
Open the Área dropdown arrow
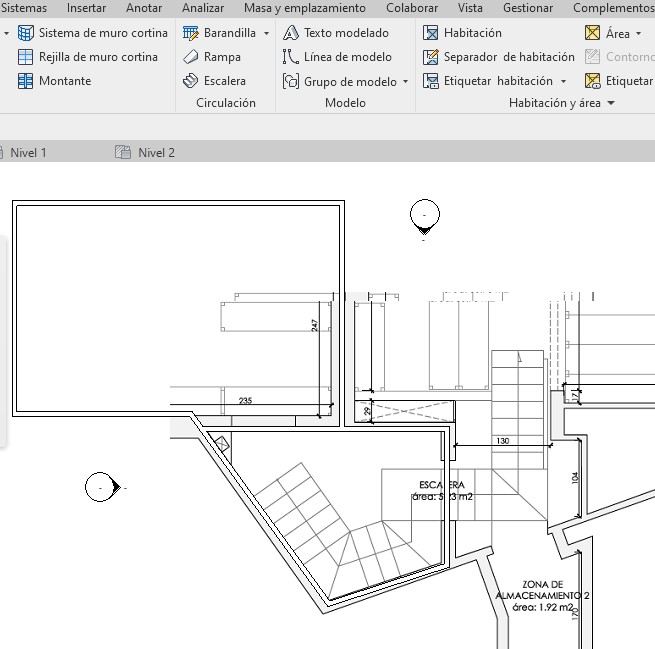[x=639, y=34]
